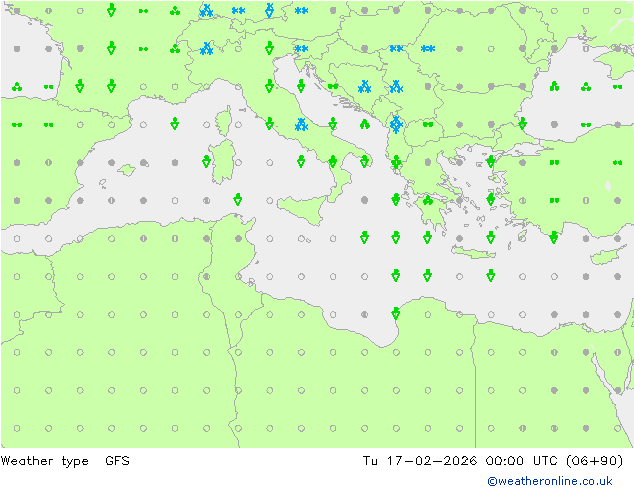This screenshot has height=490, width=634.
Task: Click the island of Crete
Action: pos(473,252)
